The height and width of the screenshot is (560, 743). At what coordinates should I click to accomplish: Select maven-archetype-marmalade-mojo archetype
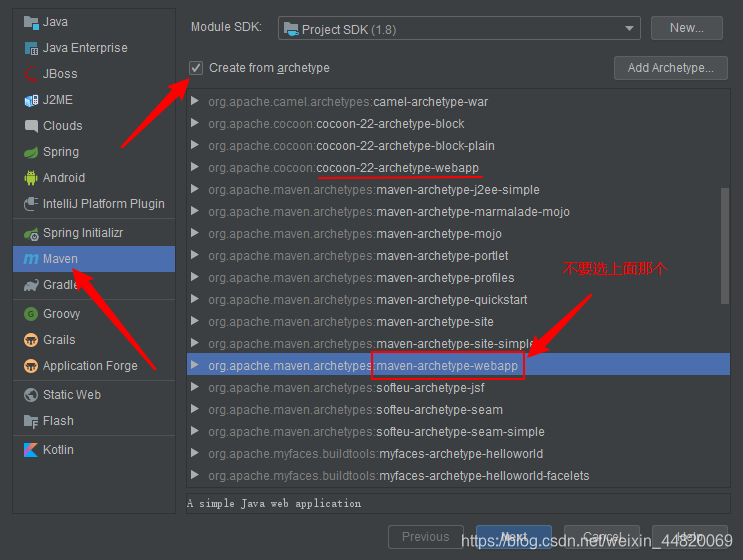pyautogui.click(x=458, y=212)
